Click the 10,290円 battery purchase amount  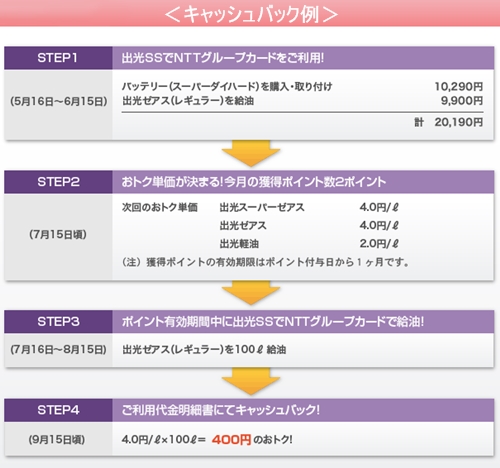[x=459, y=87]
